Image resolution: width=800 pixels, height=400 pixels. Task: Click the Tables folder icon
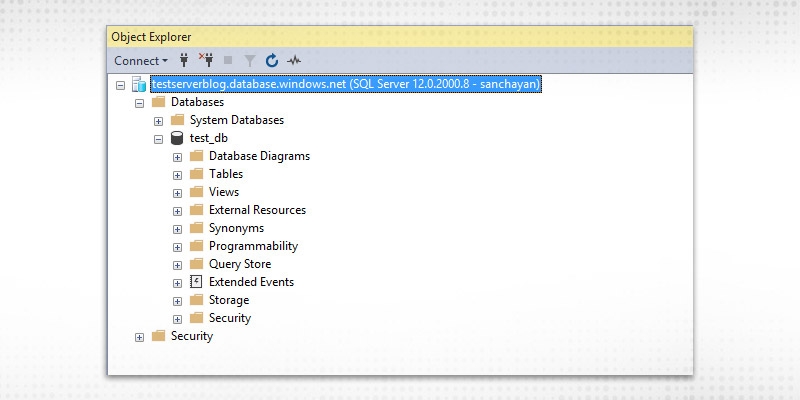[196, 174]
